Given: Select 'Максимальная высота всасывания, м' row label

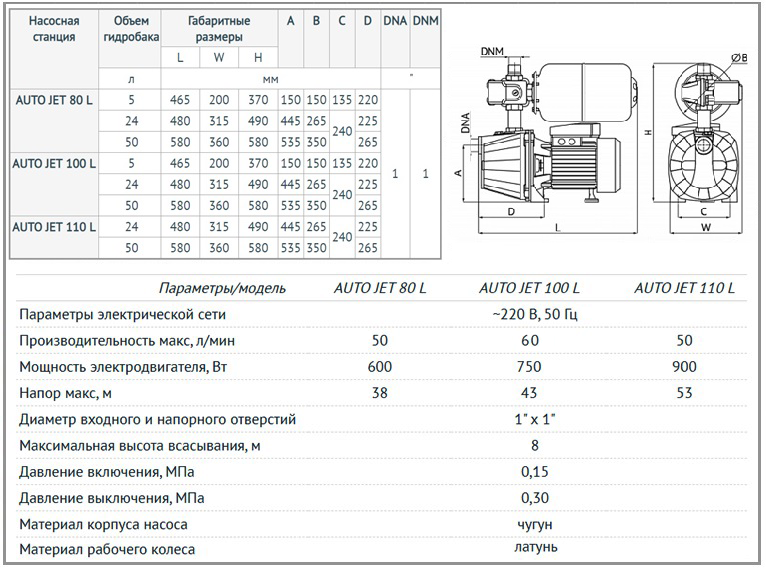Looking at the screenshot, I should pyautogui.click(x=140, y=446).
